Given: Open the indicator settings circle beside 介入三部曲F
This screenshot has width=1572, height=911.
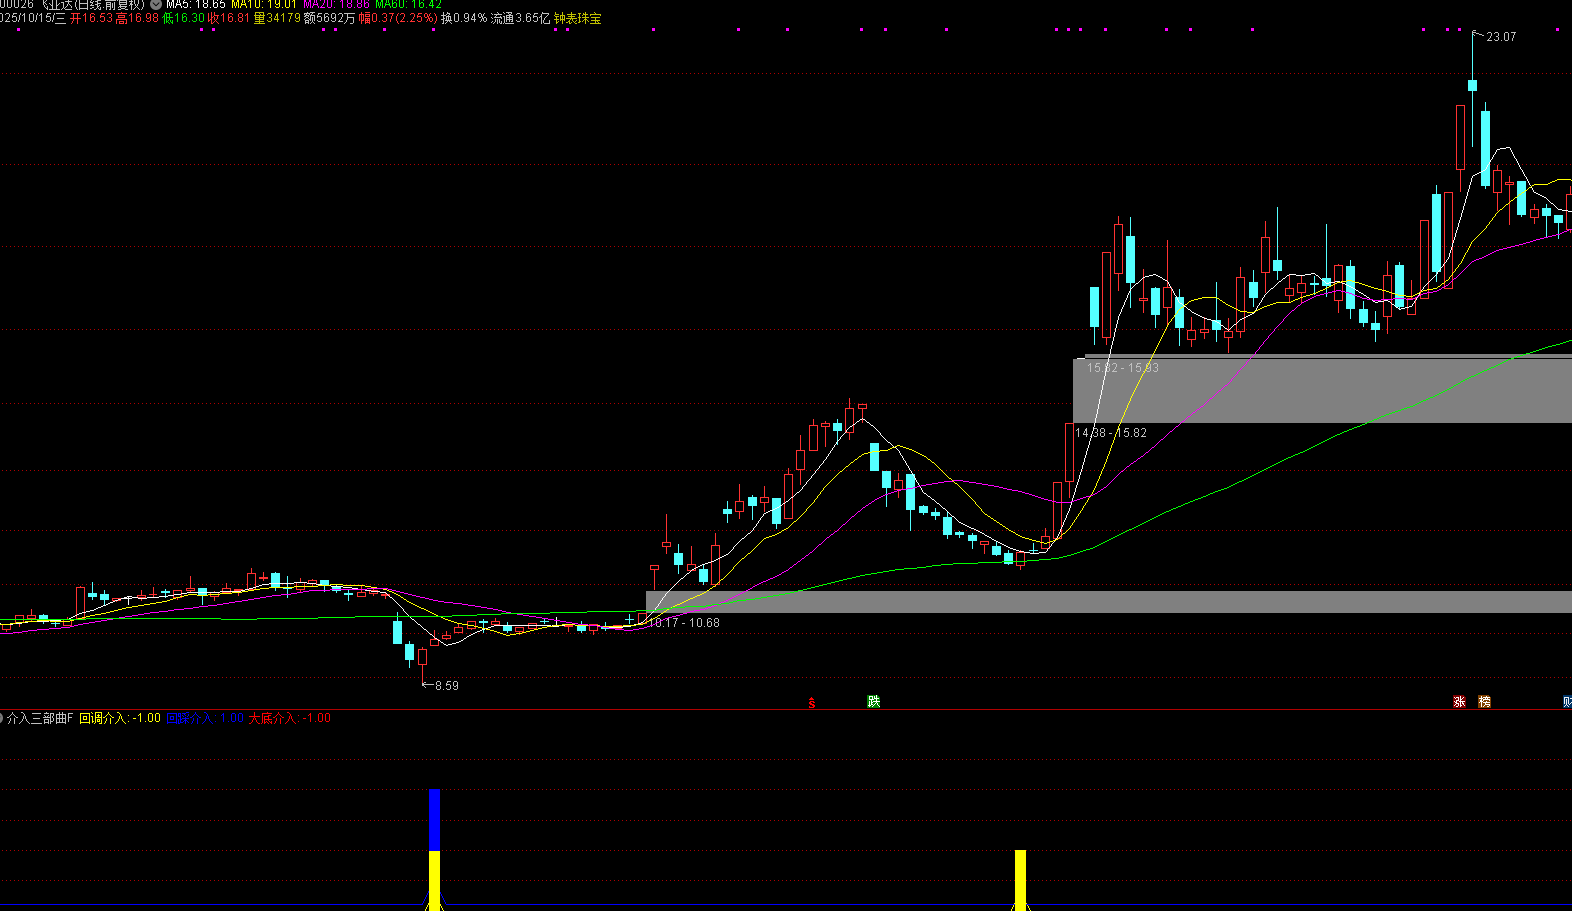Looking at the screenshot, I should pyautogui.click(x=1, y=718).
